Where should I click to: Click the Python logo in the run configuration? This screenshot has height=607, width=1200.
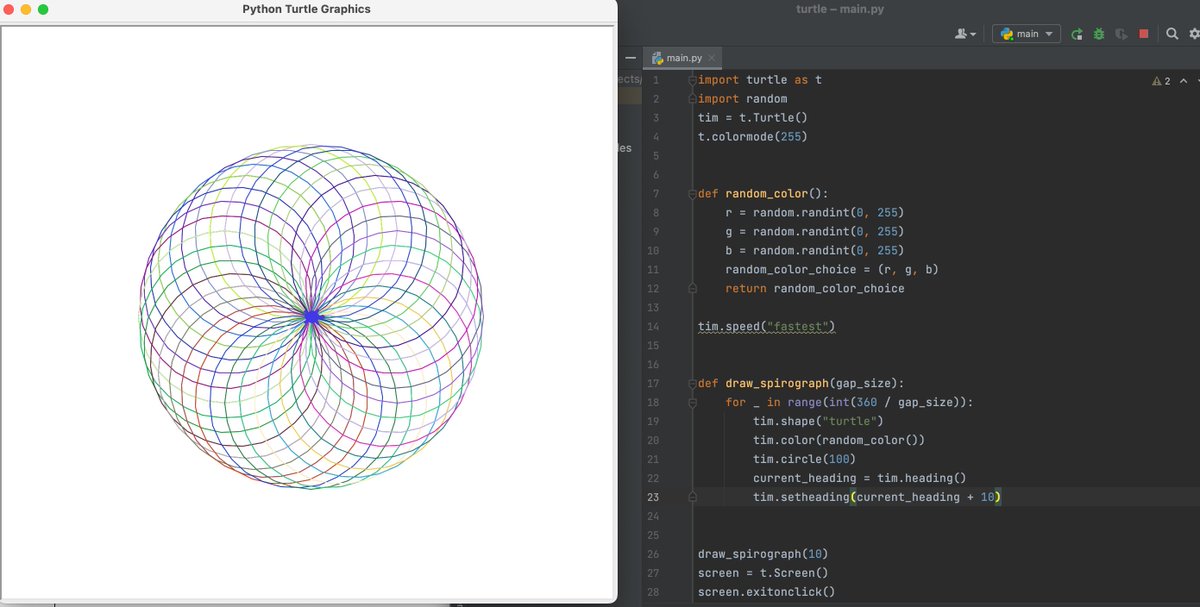pyautogui.click(x=1005, y=33)
